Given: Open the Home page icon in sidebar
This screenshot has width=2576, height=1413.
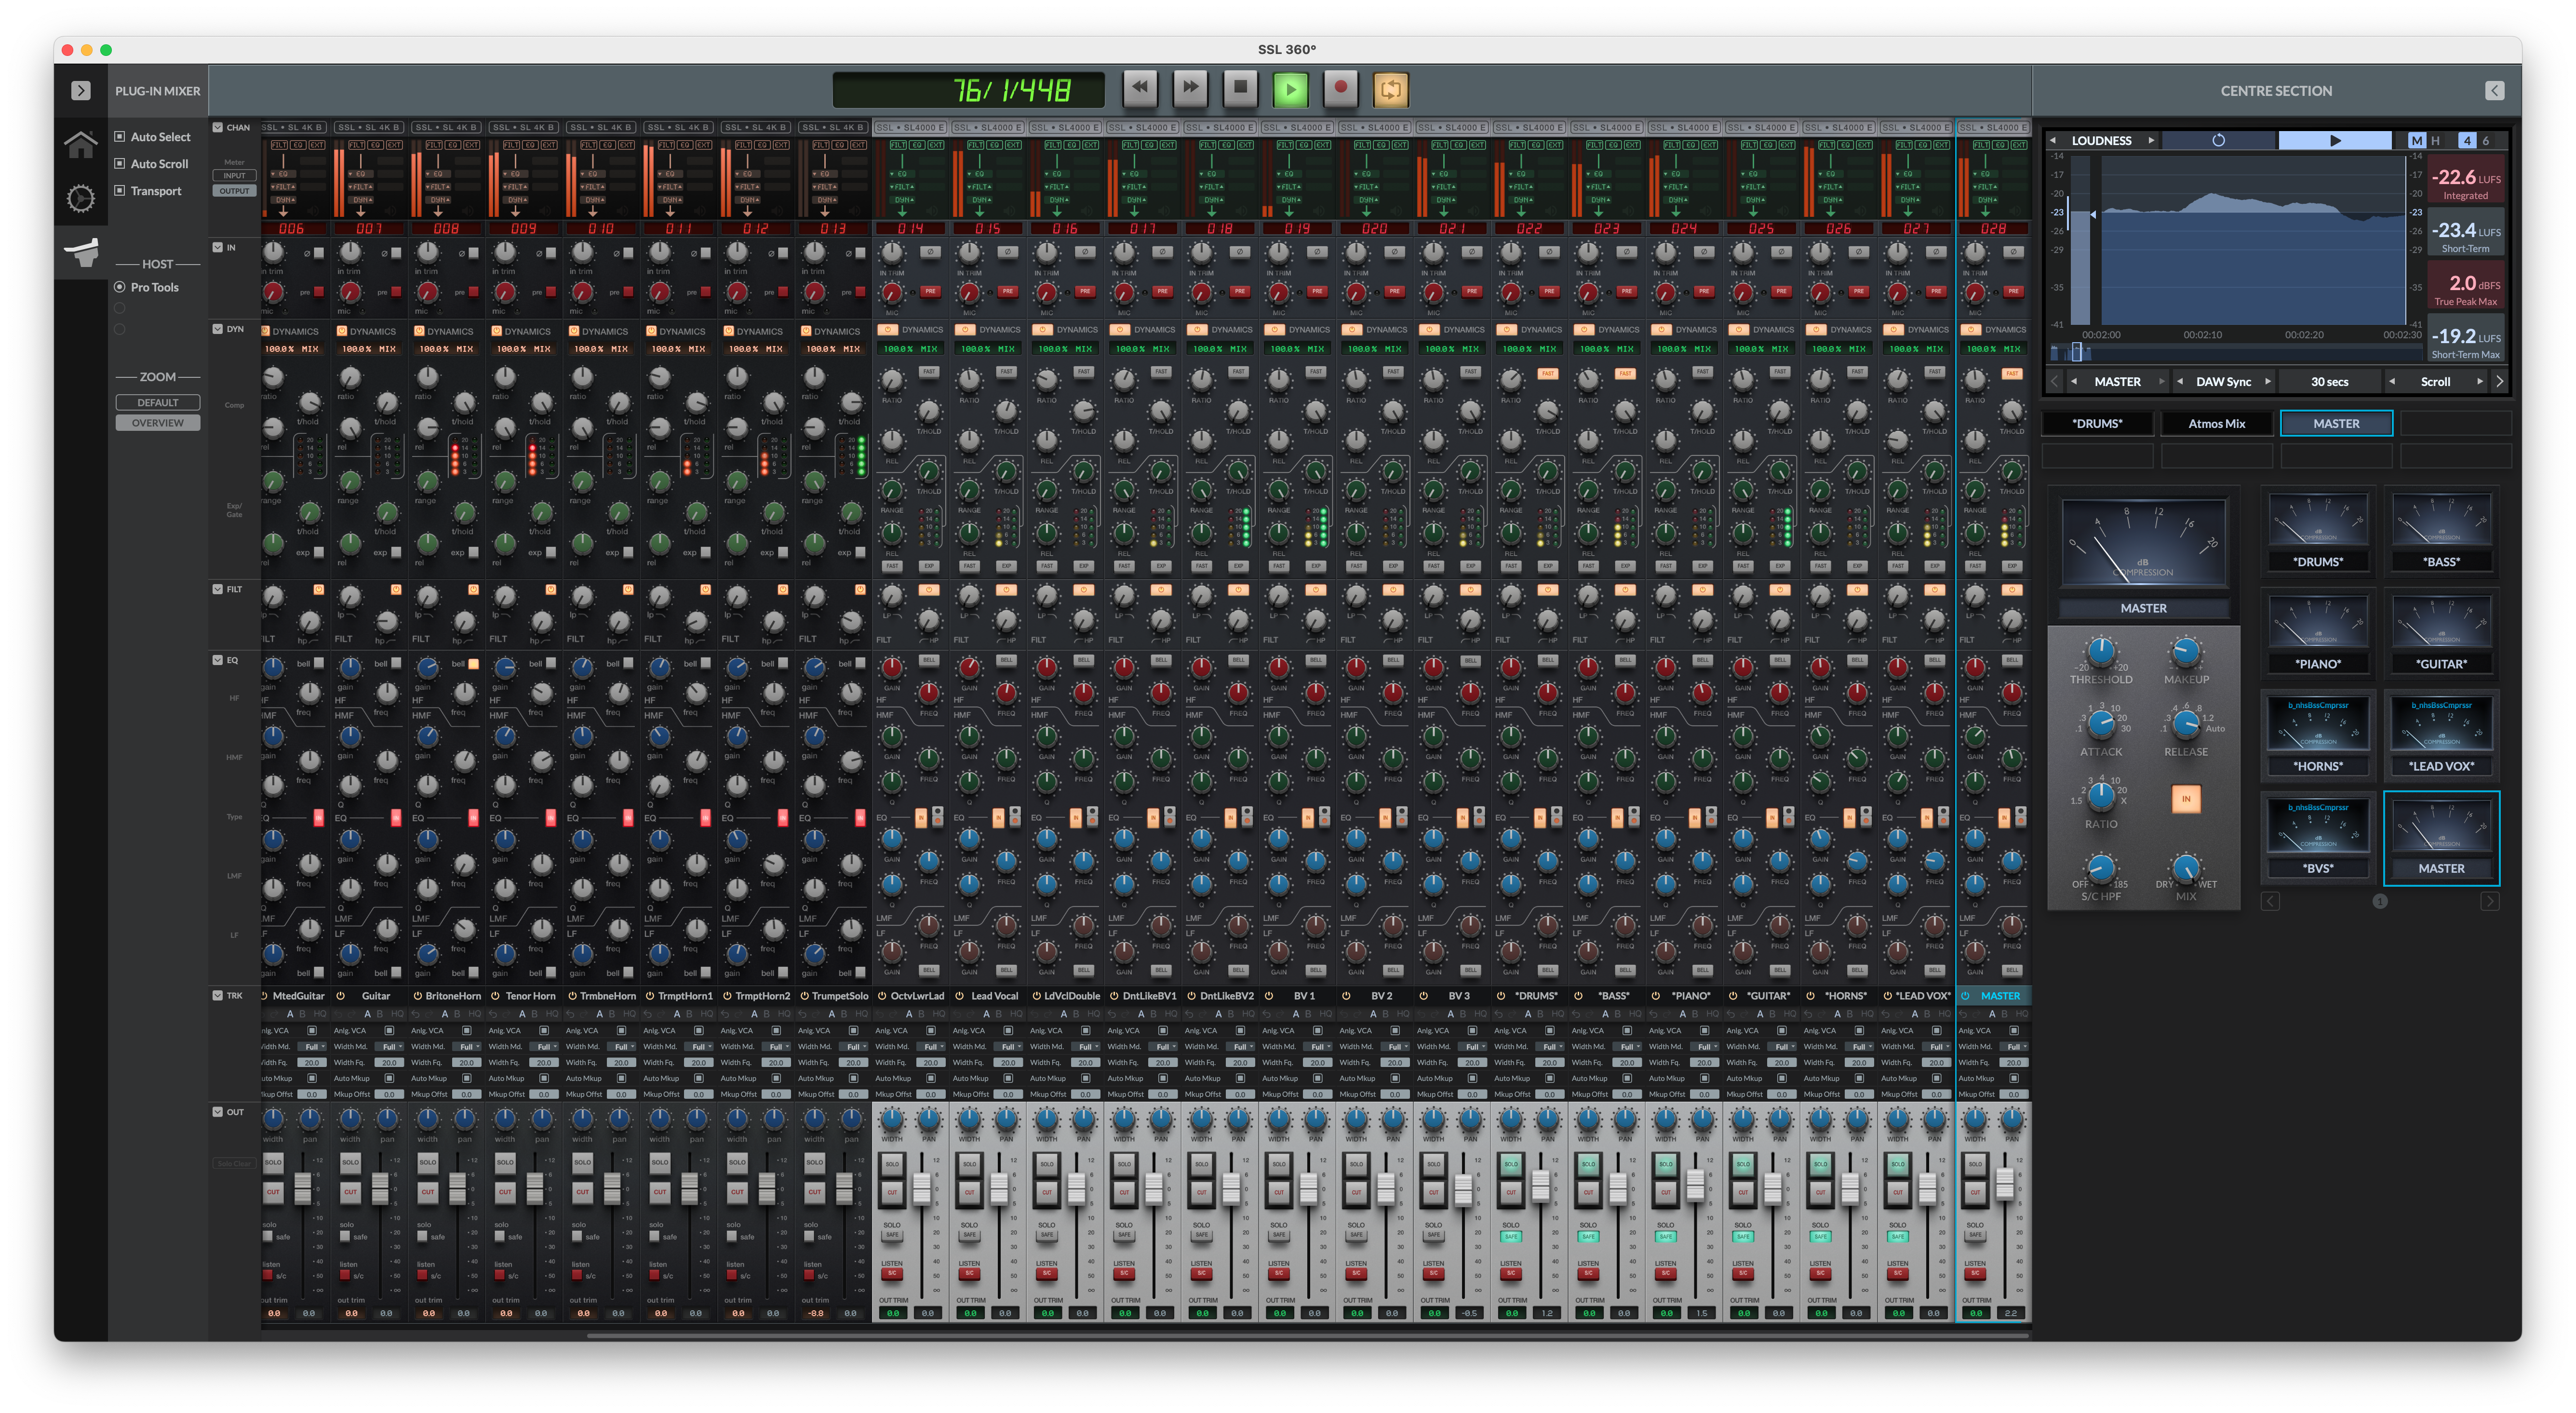Looking at the screenshot, I should 81,144.
